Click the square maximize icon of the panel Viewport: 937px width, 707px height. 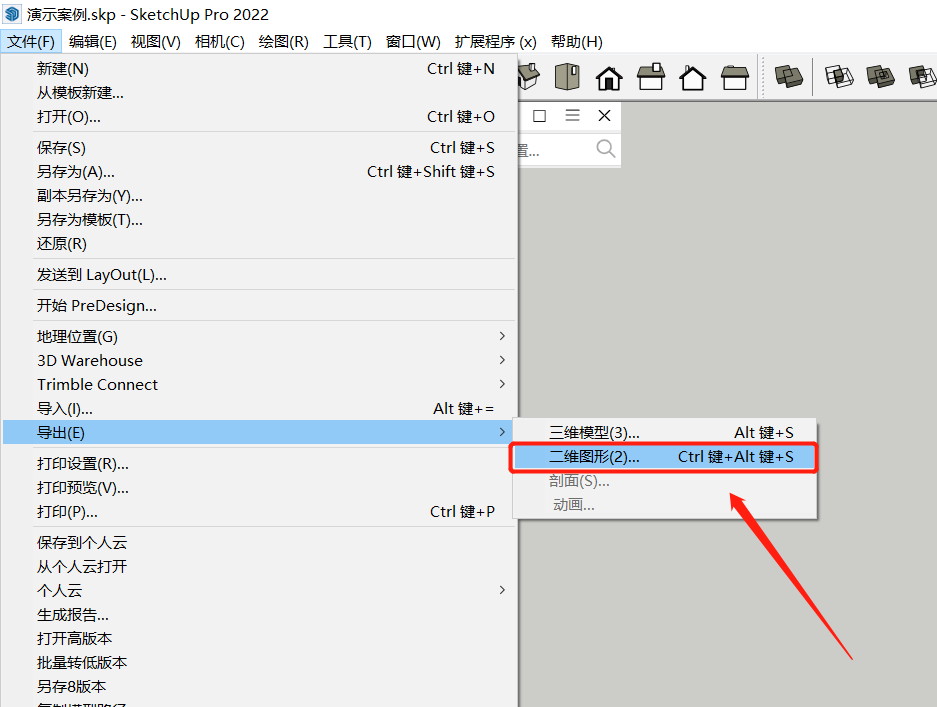point(539,115)
